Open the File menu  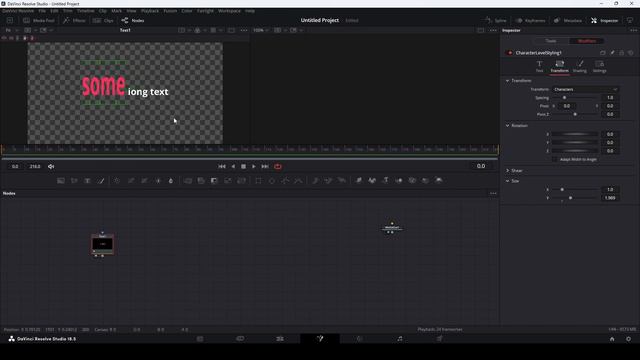click(42, 11)
